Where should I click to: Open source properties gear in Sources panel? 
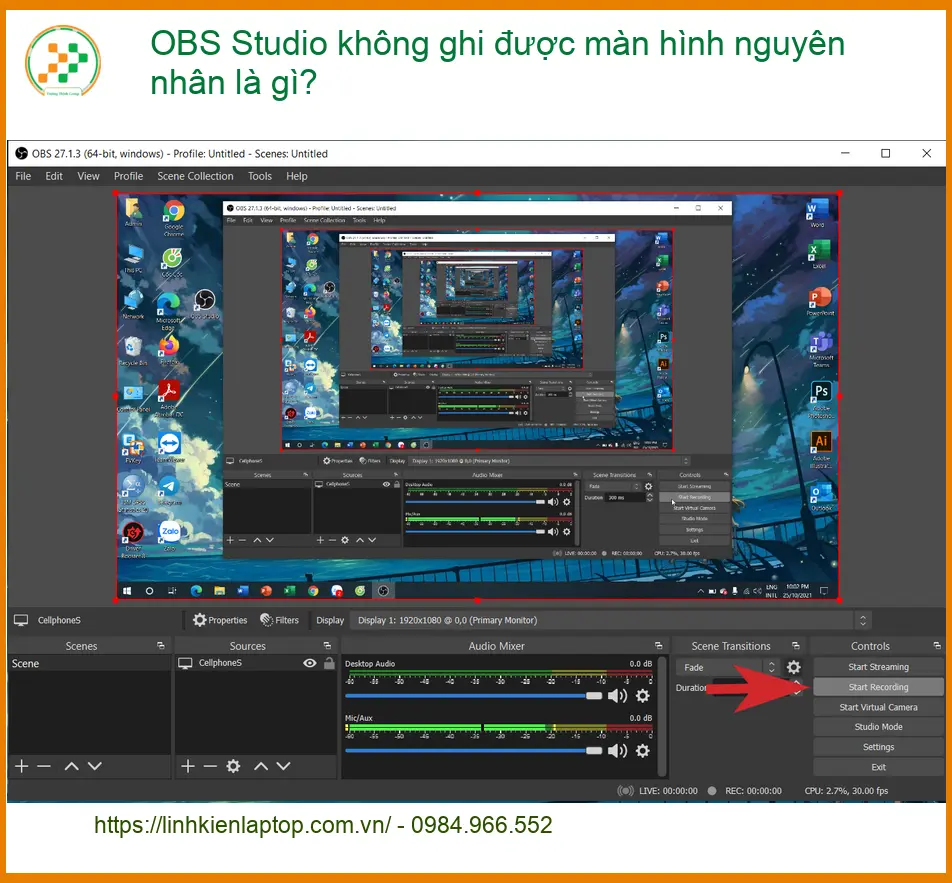pyautogui.click(x=233, y=766)
